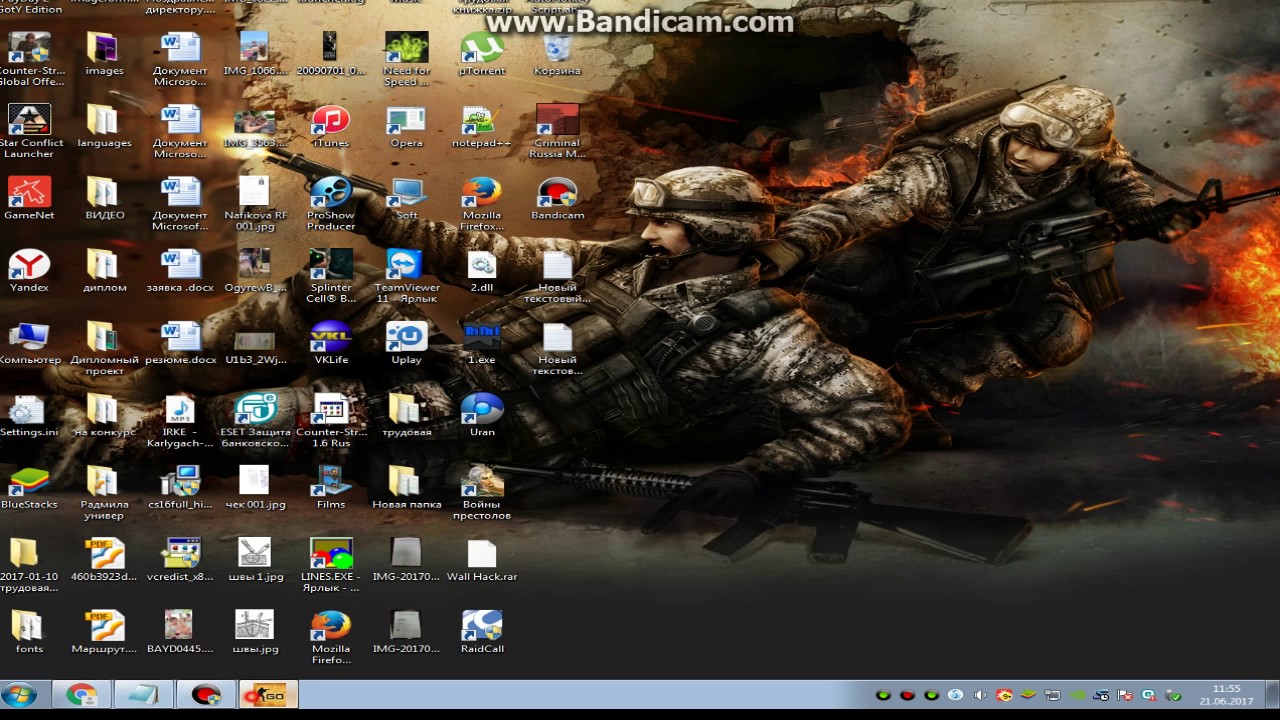Select the заявка .docx document

(x=180, y=270)
